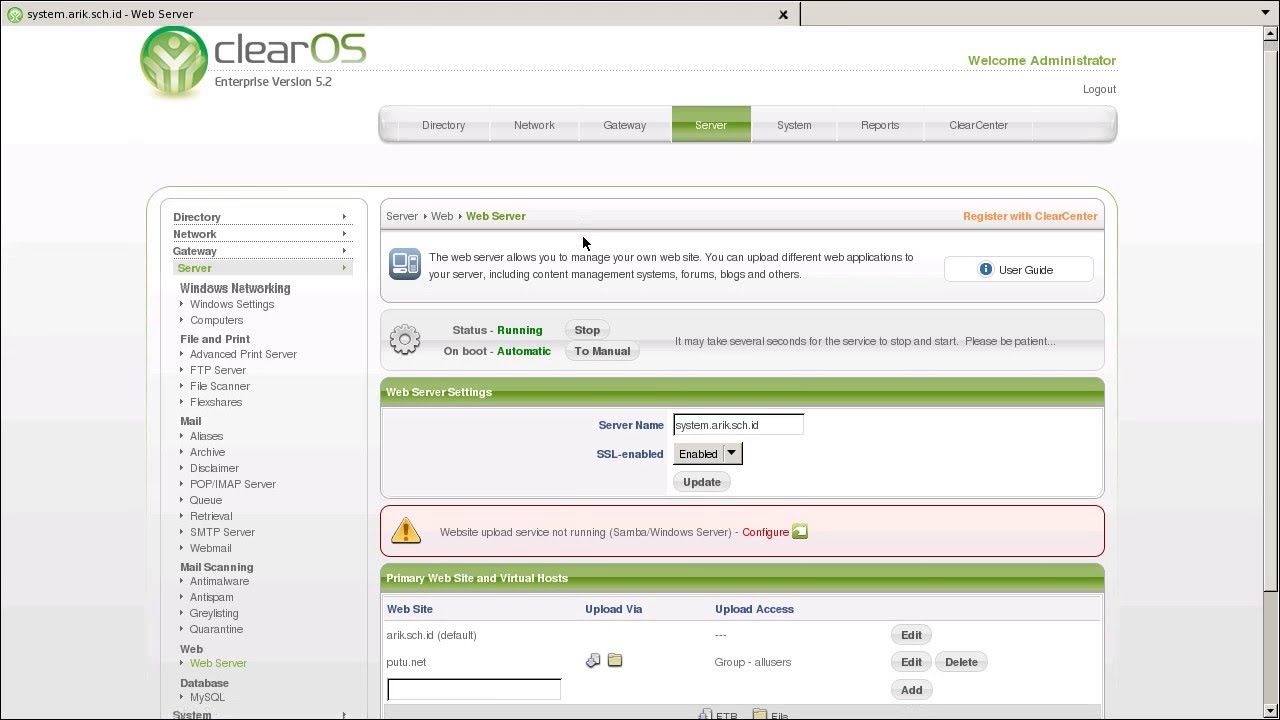
Task: Open mail Retrieval page
Action: tap(211, 516)
